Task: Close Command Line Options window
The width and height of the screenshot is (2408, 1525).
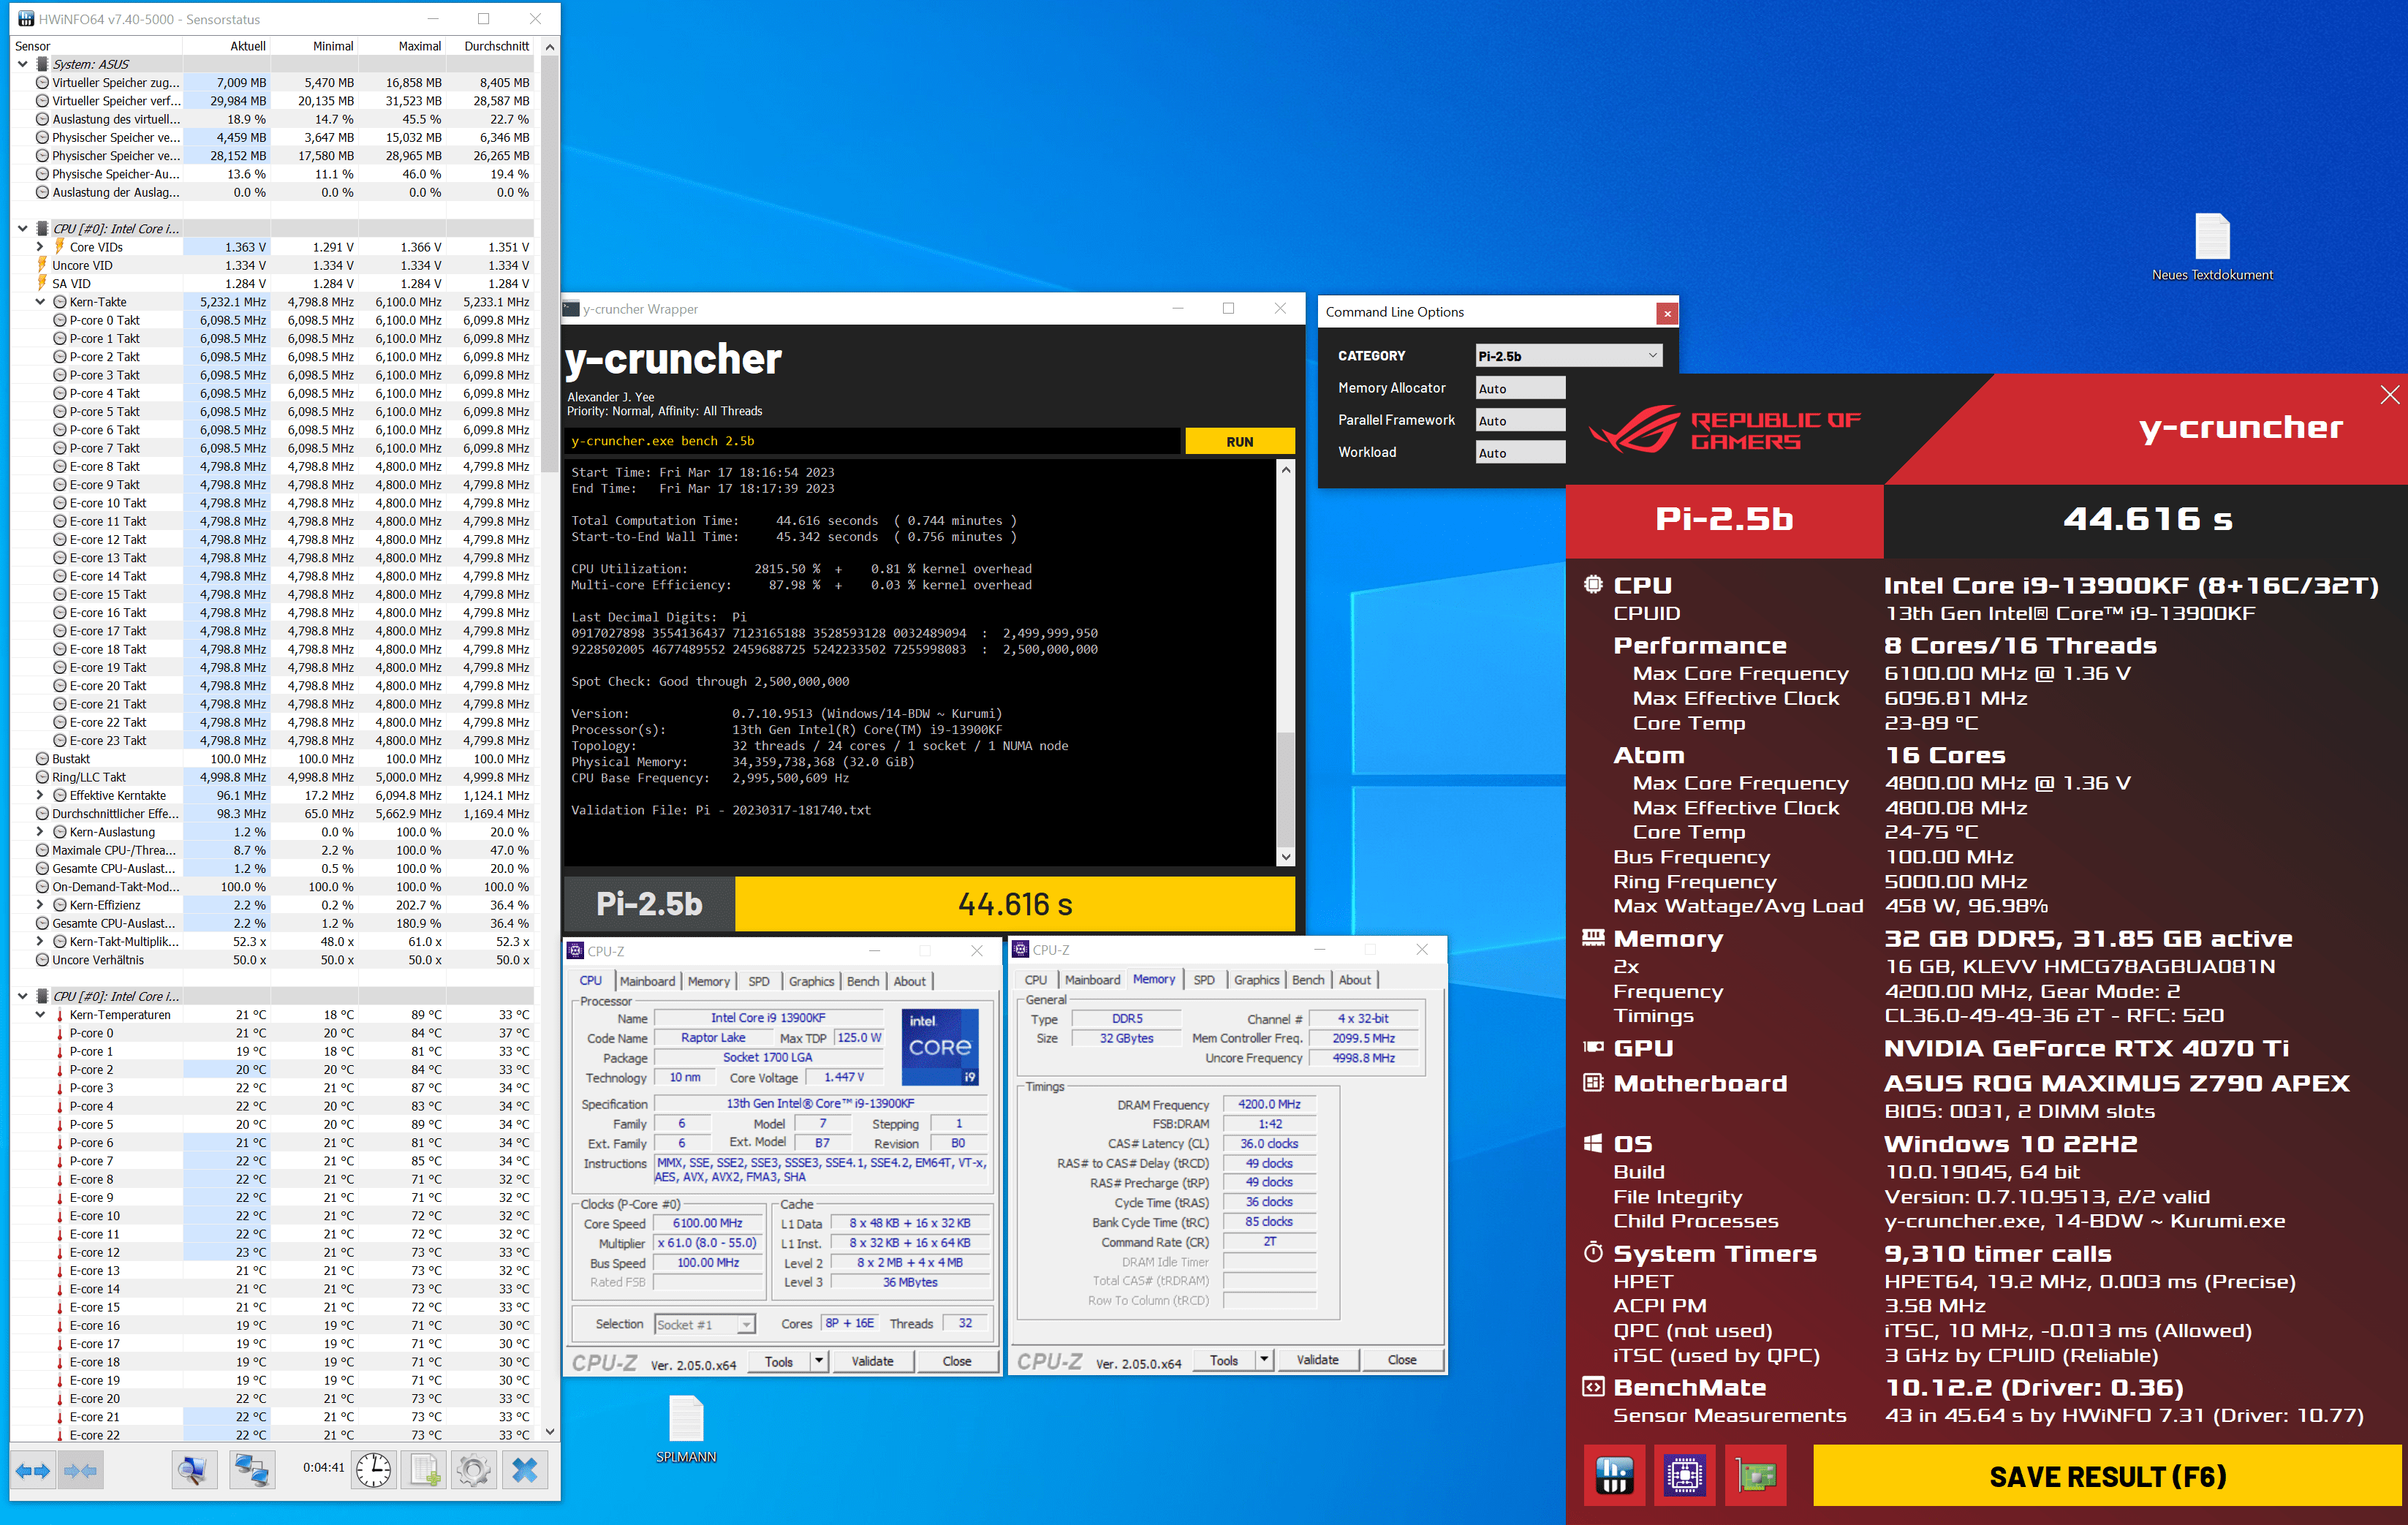Action: coord(1667,313)
